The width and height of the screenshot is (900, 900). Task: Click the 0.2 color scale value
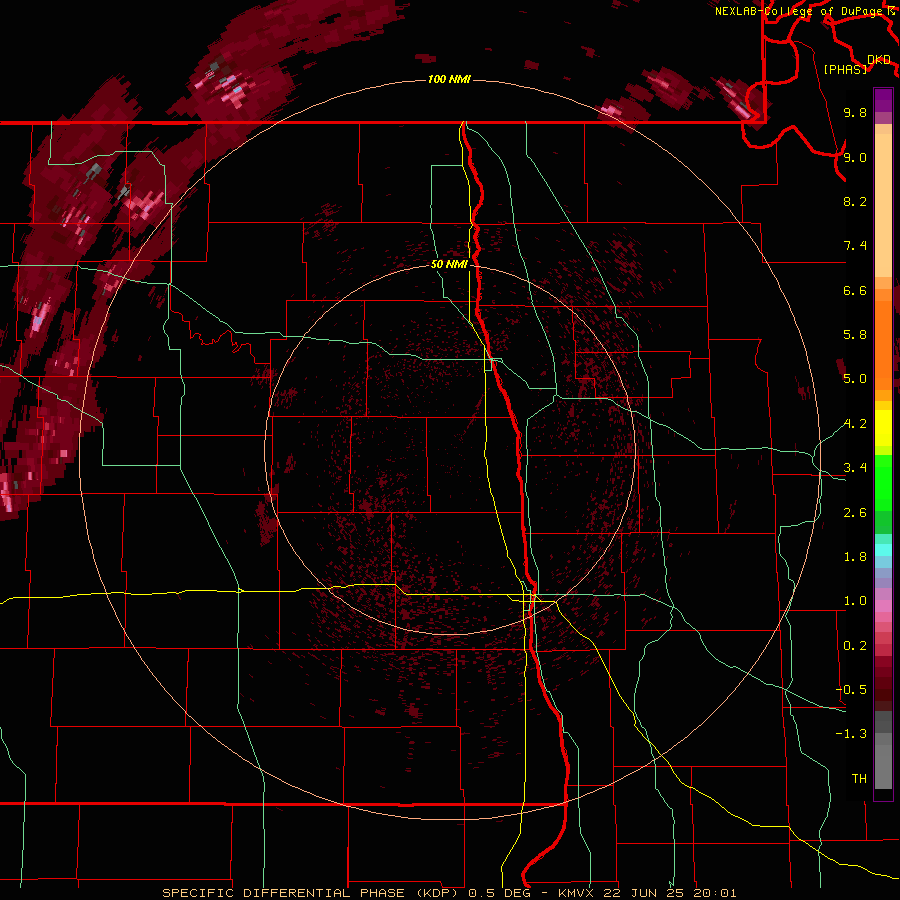click(x=855, y=646)
